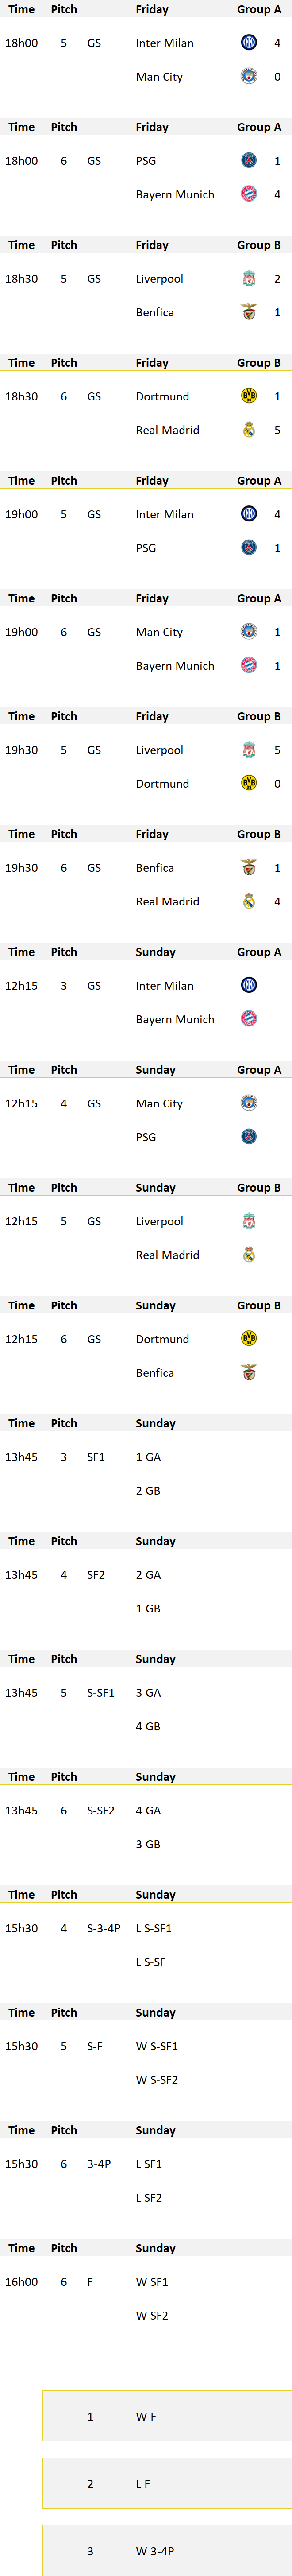Viewport: 292px width, 2576px height.
Task: Click empty score cell for Sunday Benfica
Action: pyautogui.click(x=277, y=1372)
